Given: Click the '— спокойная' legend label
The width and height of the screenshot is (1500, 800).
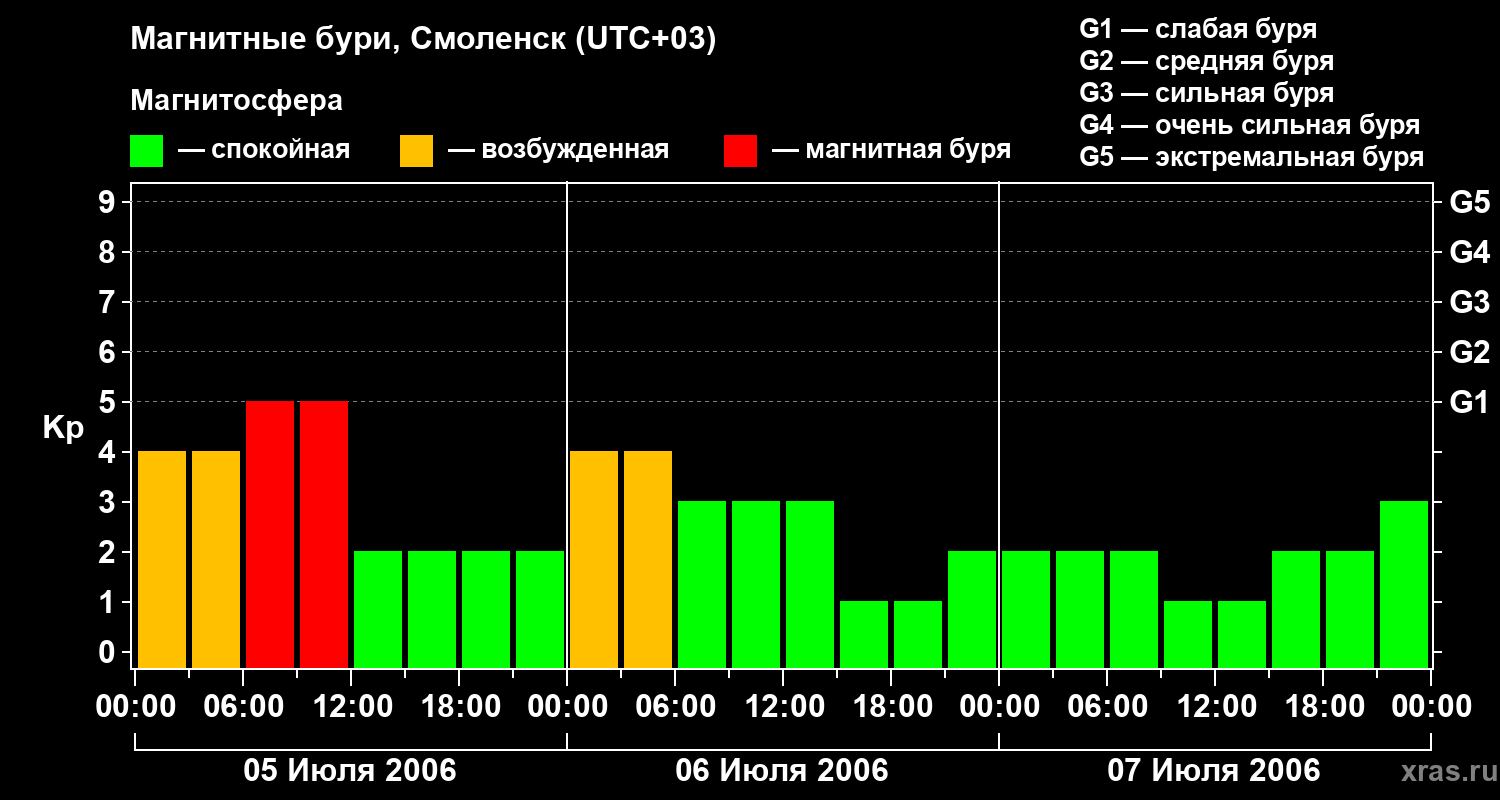Looking at the screenshot, I should tap(264, 150).
